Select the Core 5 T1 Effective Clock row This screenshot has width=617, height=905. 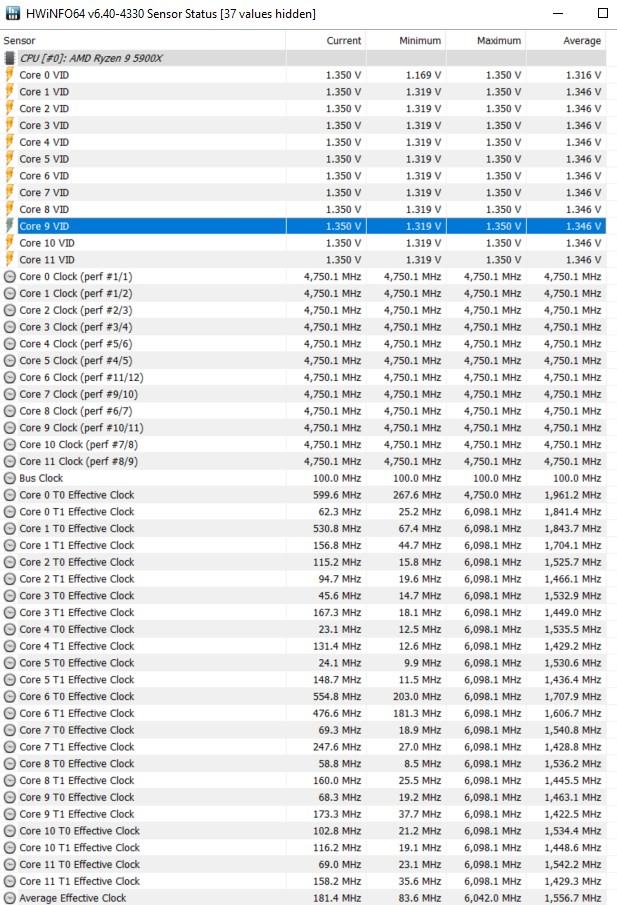click(303, 679)
